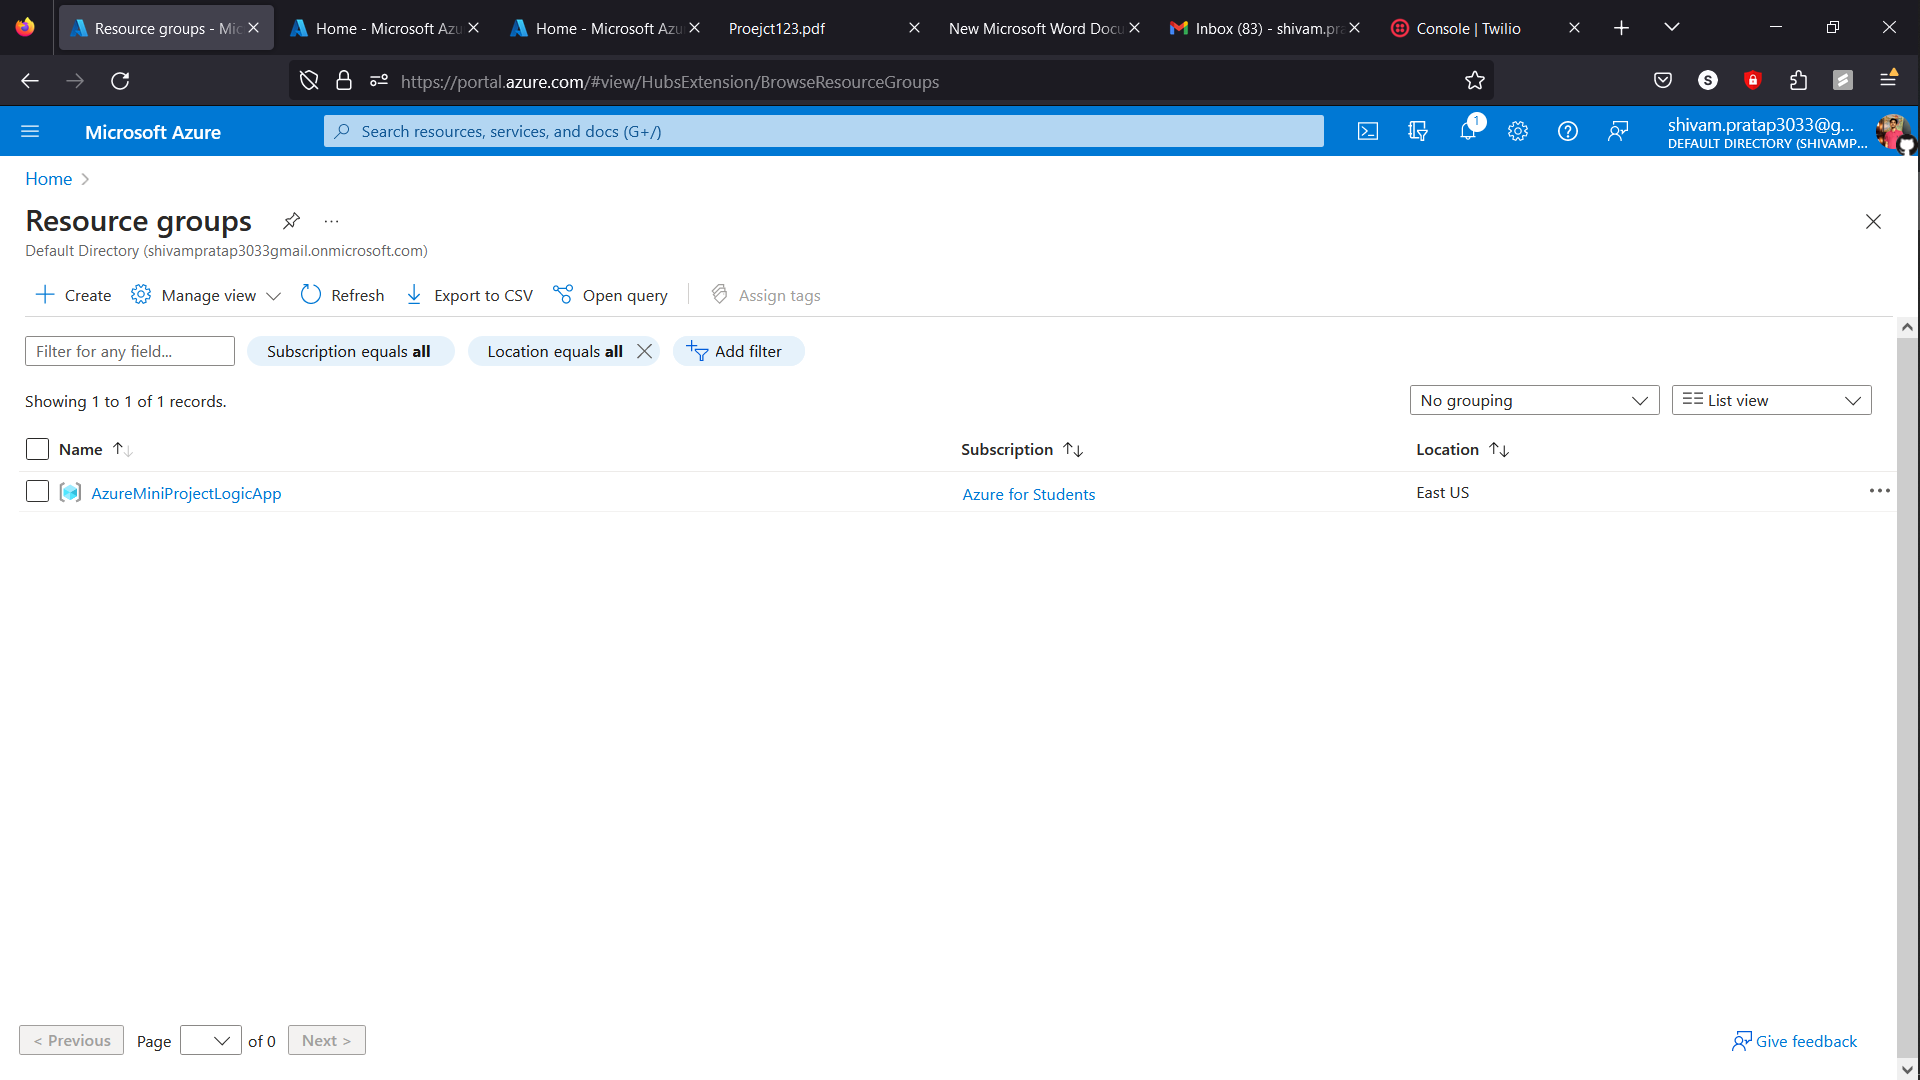The width and height of the screenshot is (1920, 1080).
Task: Open the No grouping dropdown
Action: [1534, 400]
